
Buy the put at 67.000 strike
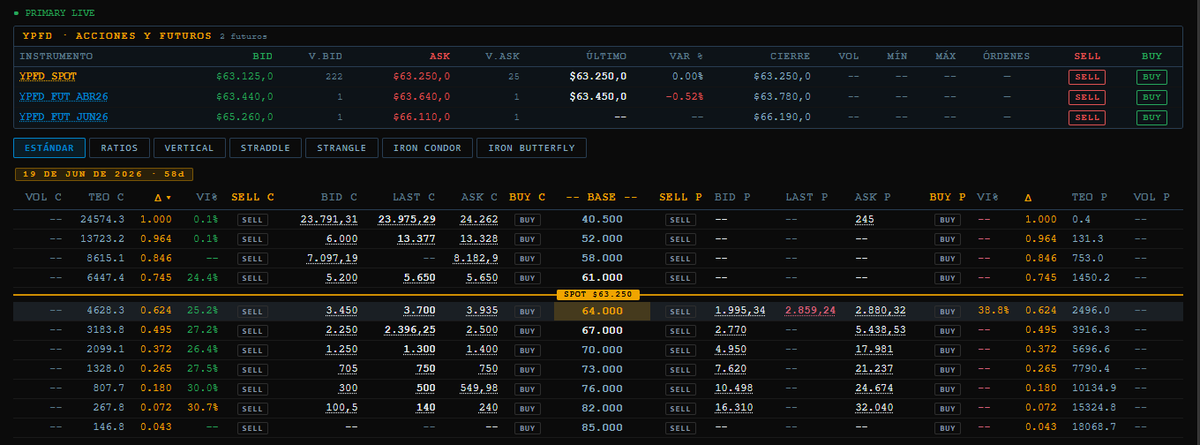tap(947, 331)
